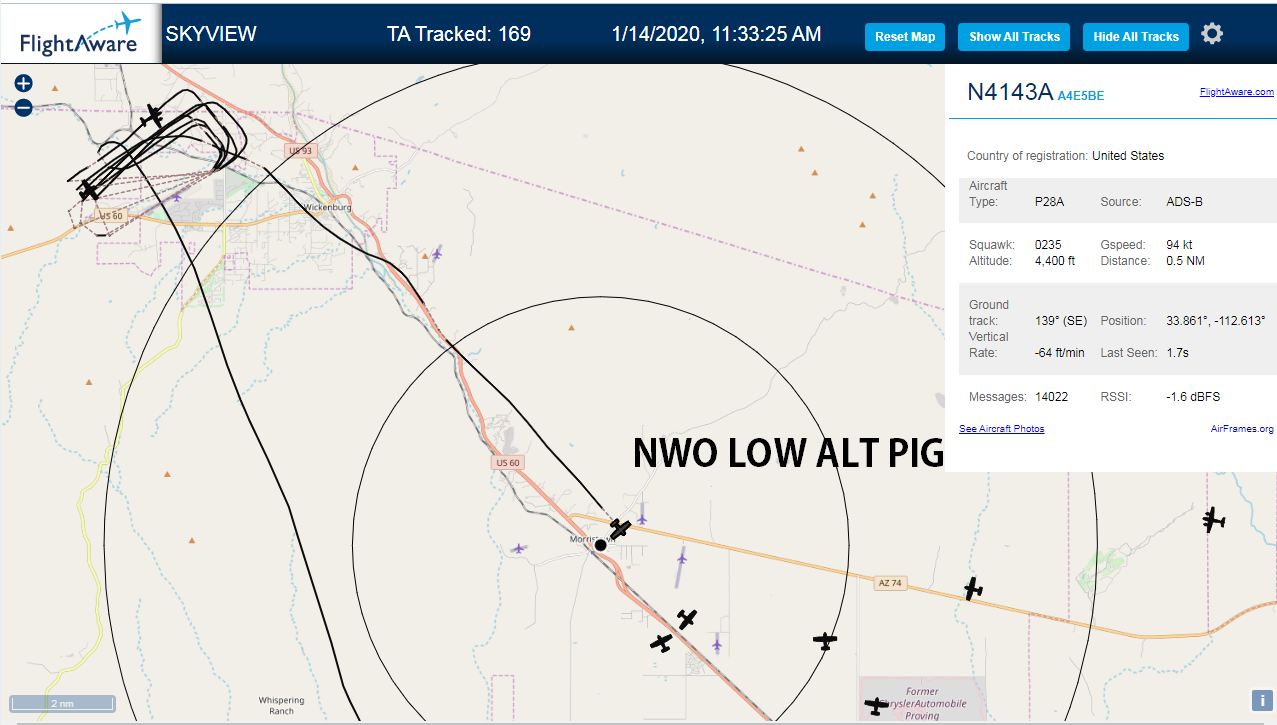The width and height of the screenshot is (1277, 725).
Task: Click the RSSI value -1.6 dBFS
Action: coord(1193,397)
